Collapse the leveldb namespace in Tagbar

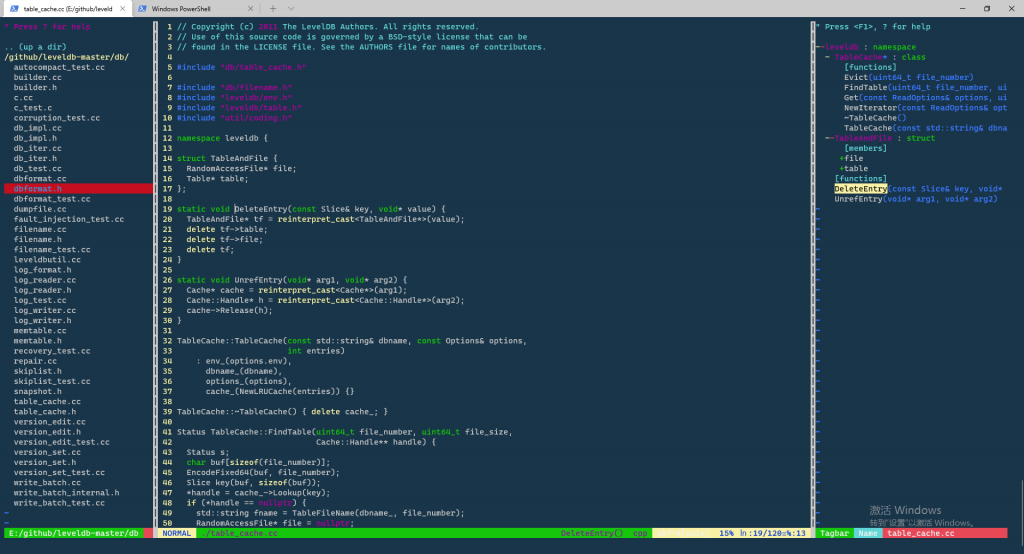pyautogui.click(x=820, y=47)
